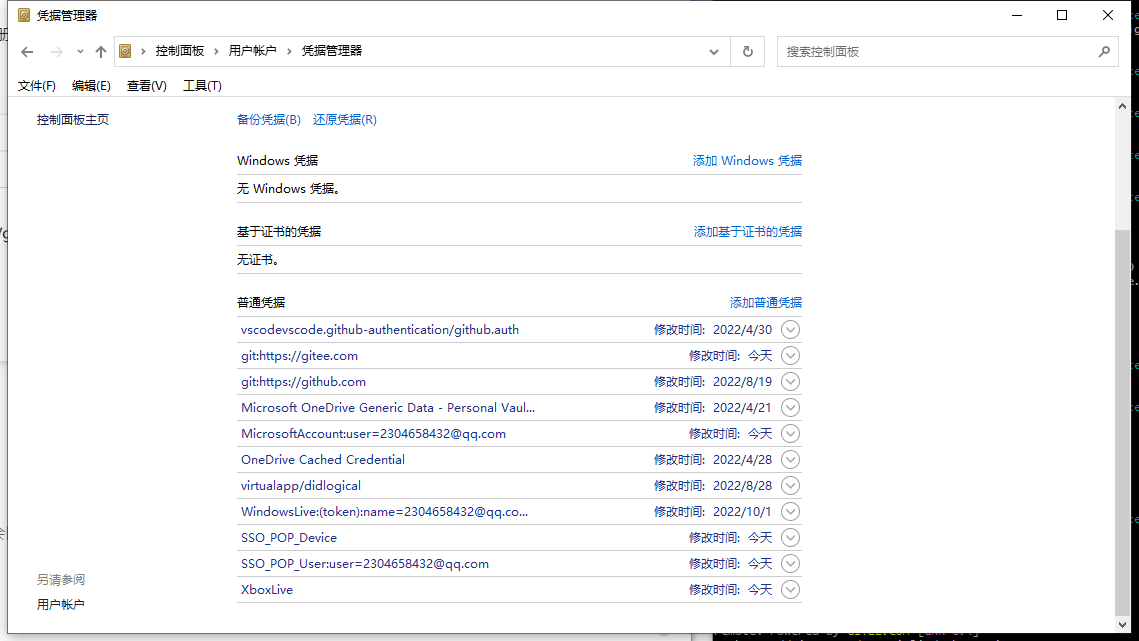Expand WindowsLive:(token) credential chevron
1139x641 pixels.
coord(790,512)
